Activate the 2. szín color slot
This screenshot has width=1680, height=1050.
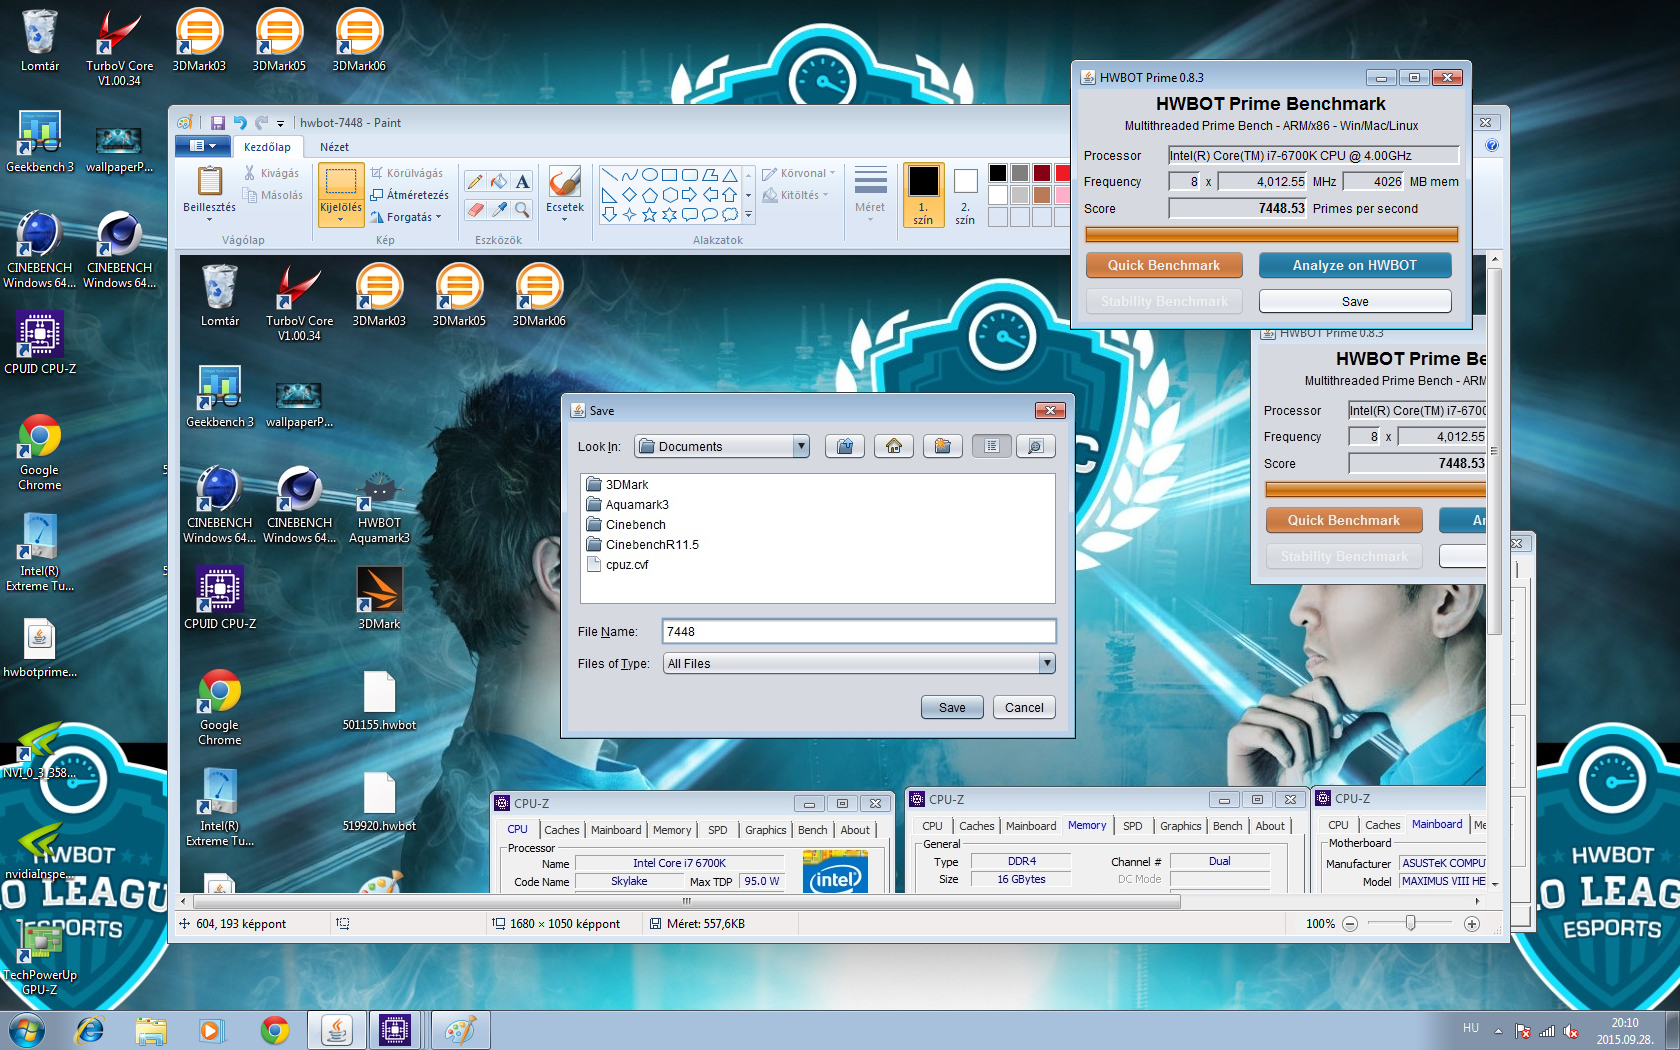pyautogui.click(x=965, y=195)
